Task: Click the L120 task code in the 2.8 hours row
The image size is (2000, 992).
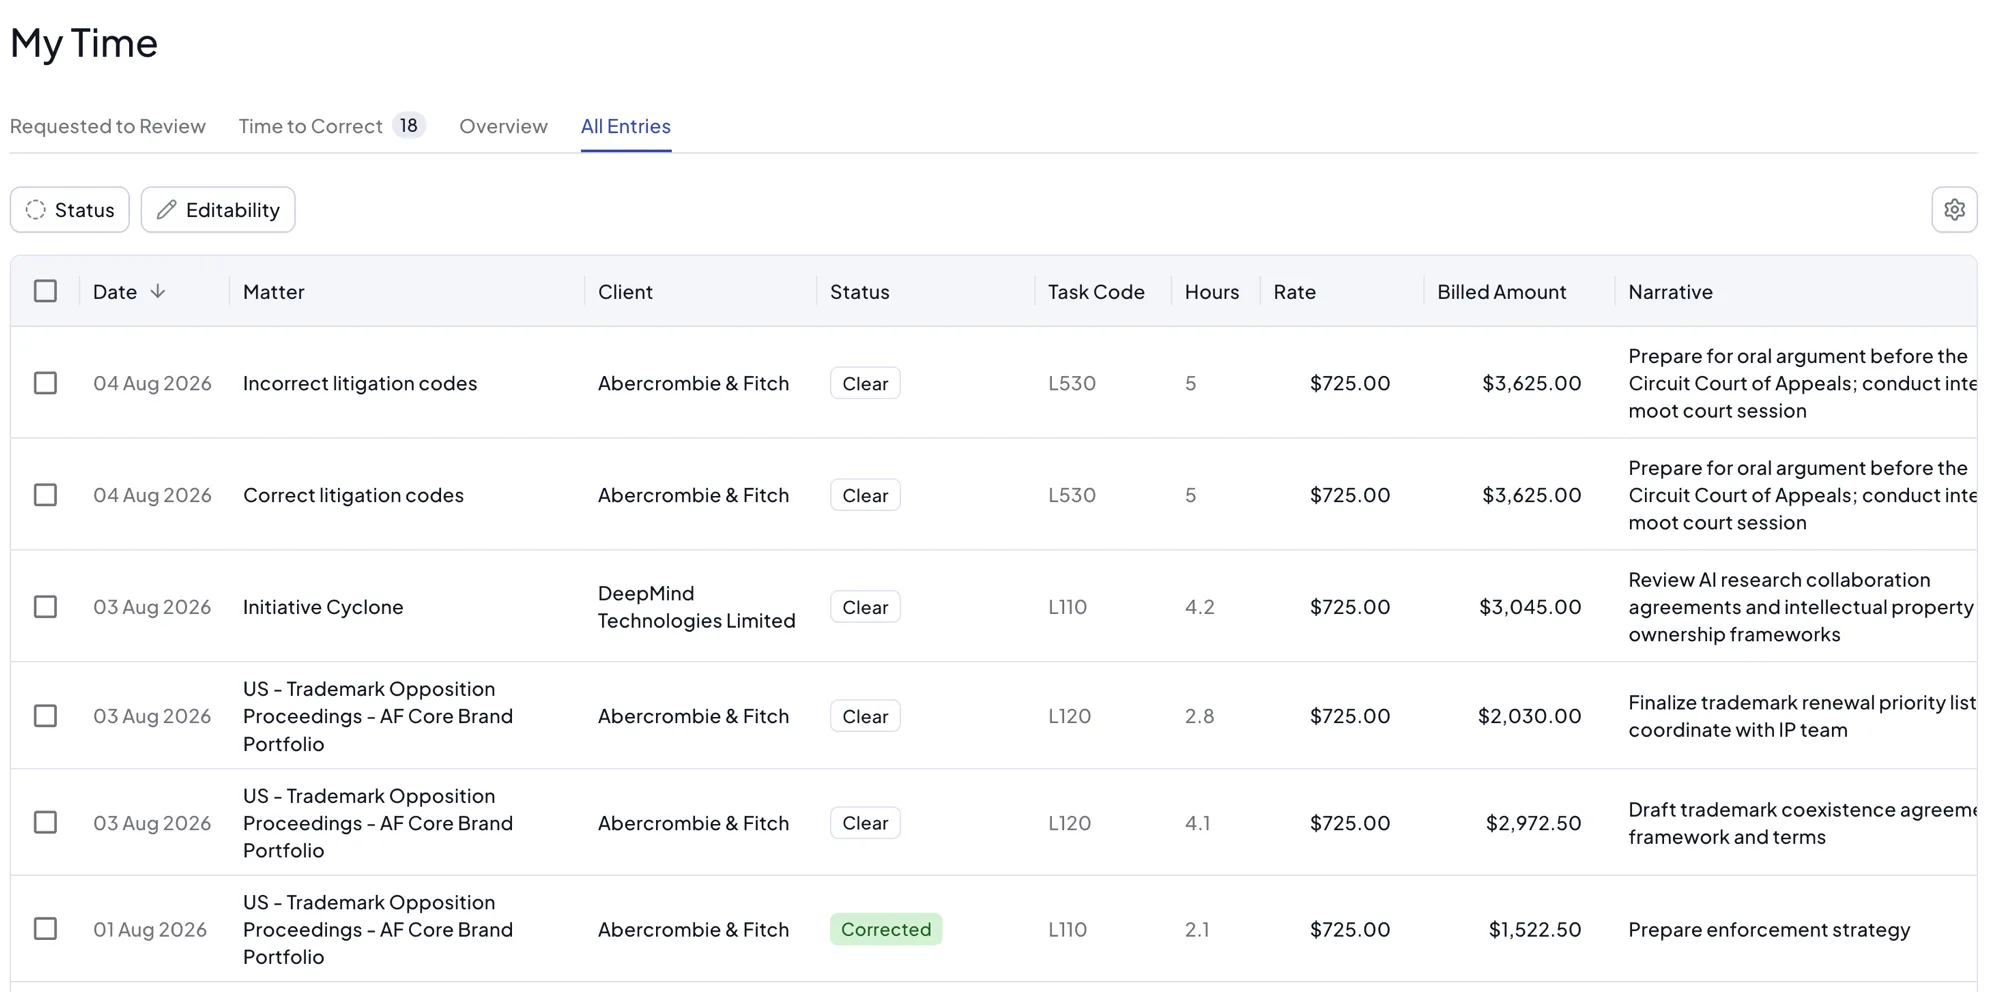Action: [1069, 716]
